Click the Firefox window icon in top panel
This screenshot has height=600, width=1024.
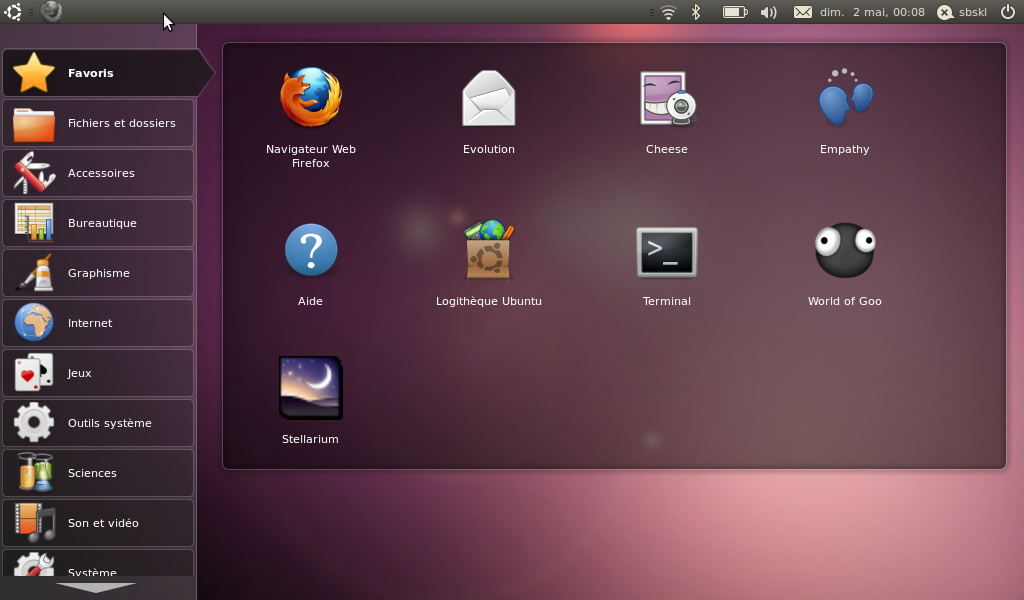point(51,11)
